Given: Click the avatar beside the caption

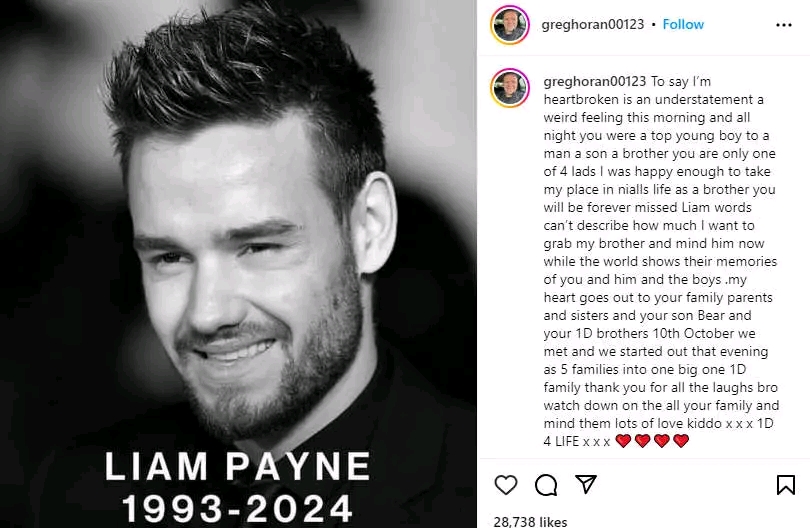Looking at the screenshot, I should 510,88.
